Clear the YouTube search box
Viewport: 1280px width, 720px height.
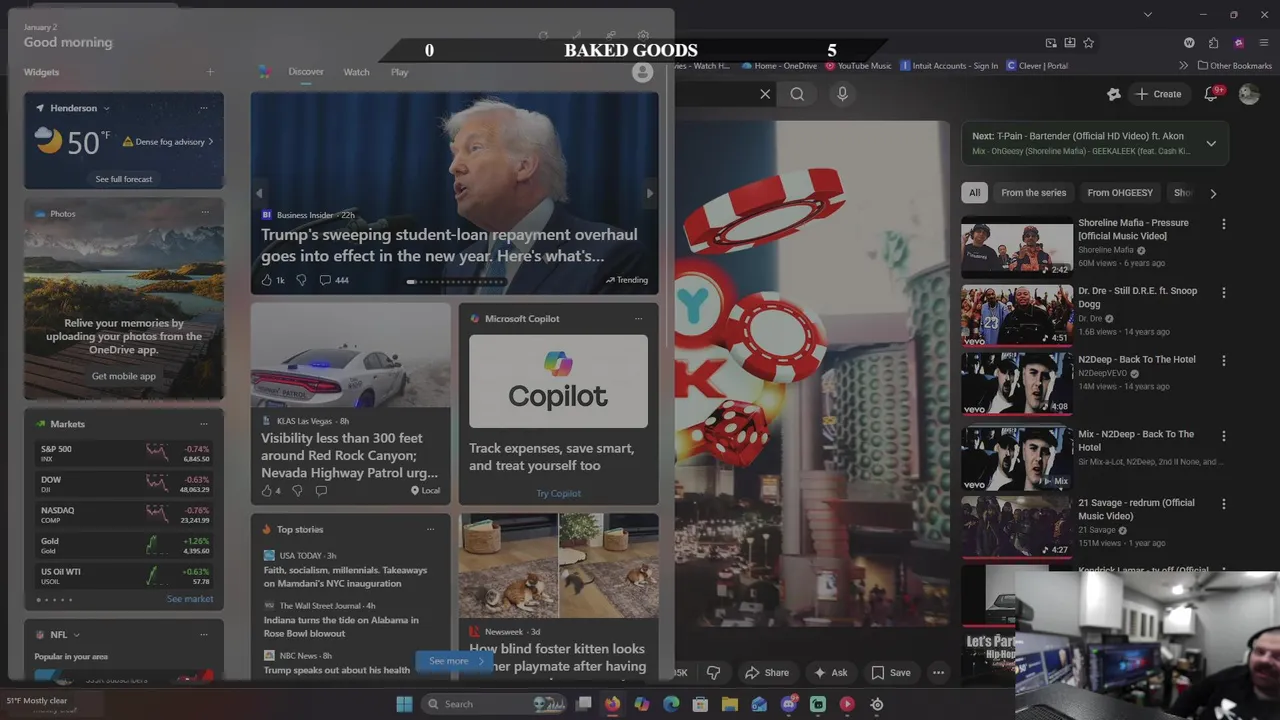pyautogui.click(x=765, y=94)
